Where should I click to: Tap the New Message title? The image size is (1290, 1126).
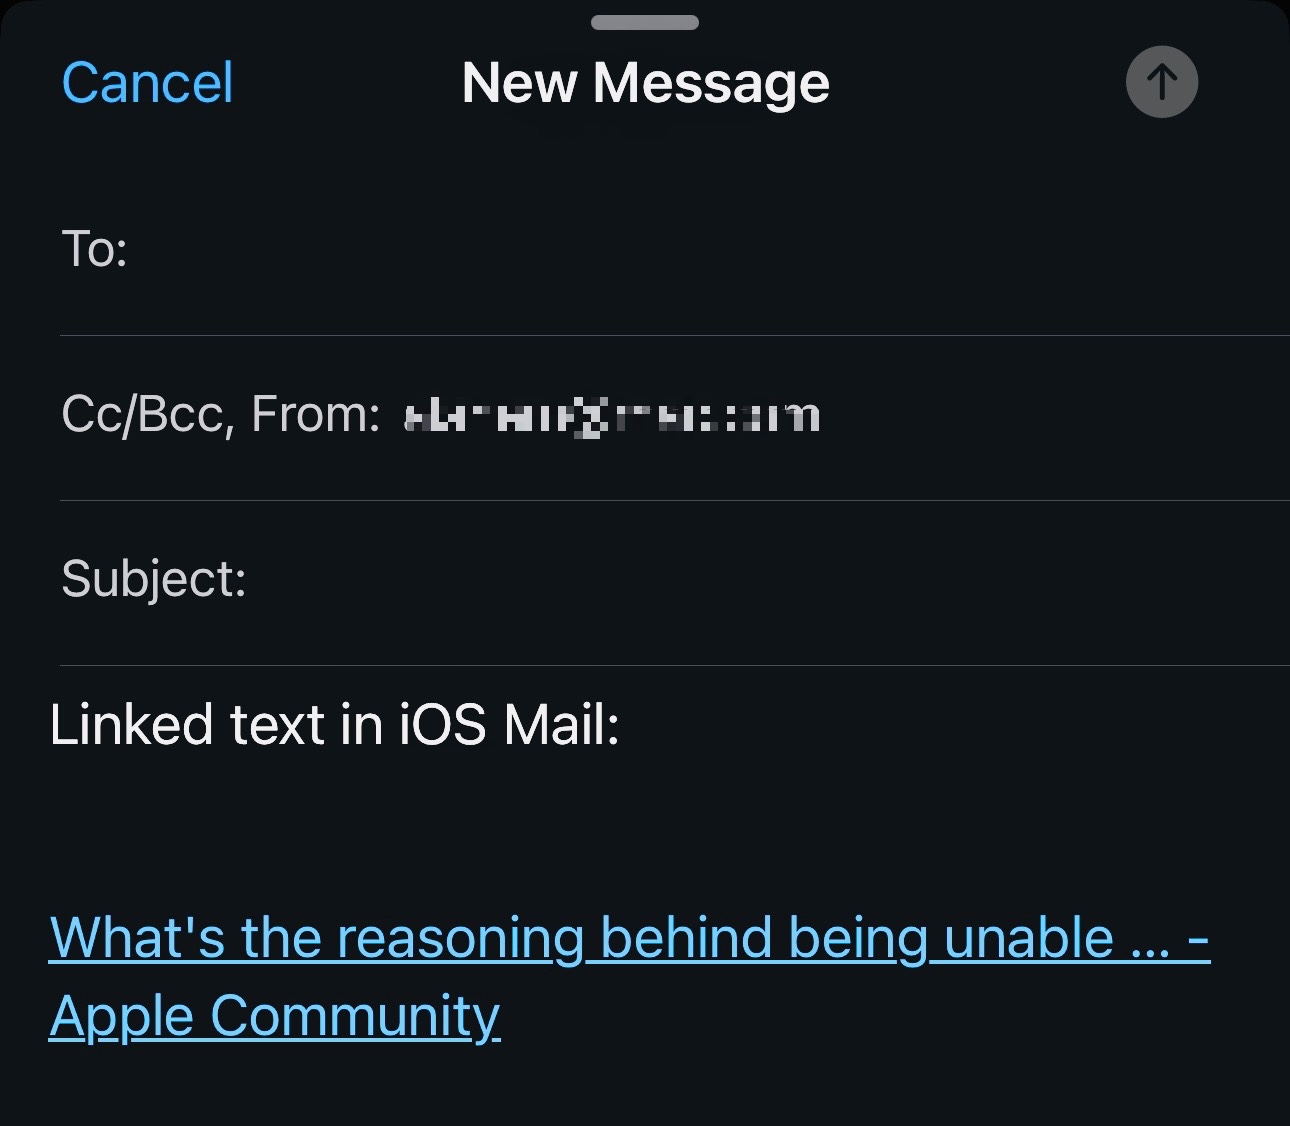[645, 83]
